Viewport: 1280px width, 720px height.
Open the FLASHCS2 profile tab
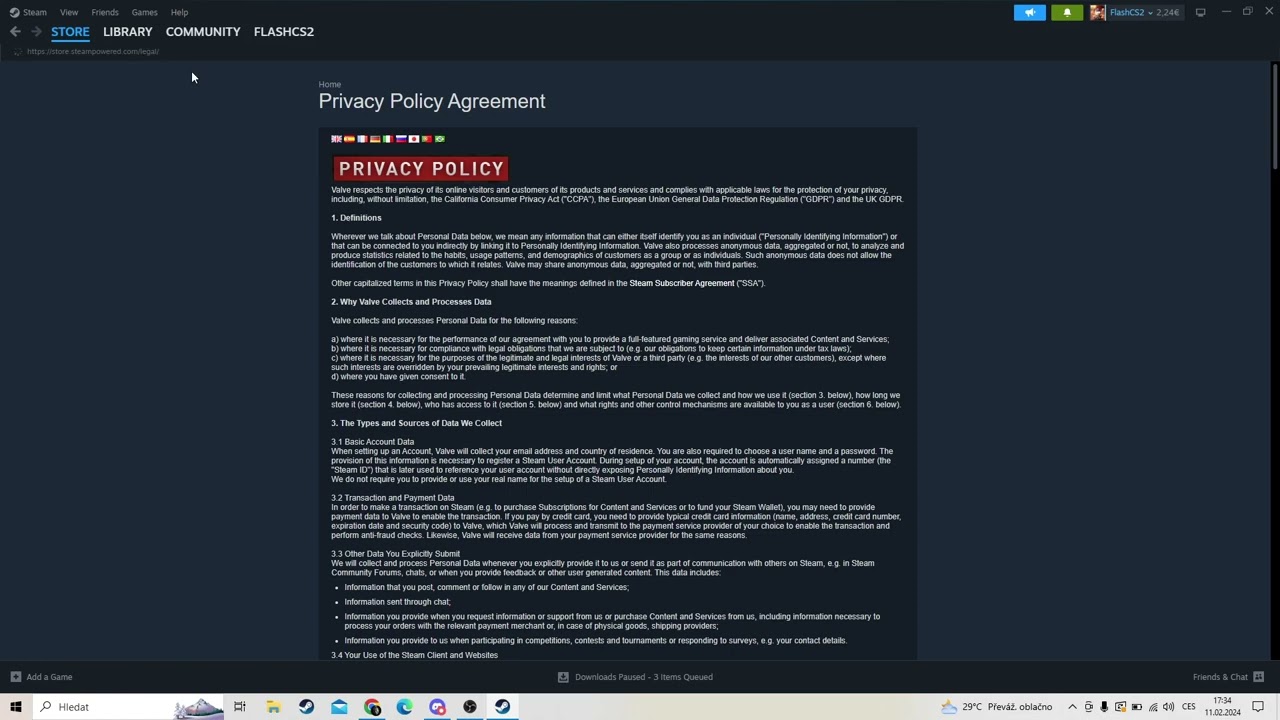[284, 32]
